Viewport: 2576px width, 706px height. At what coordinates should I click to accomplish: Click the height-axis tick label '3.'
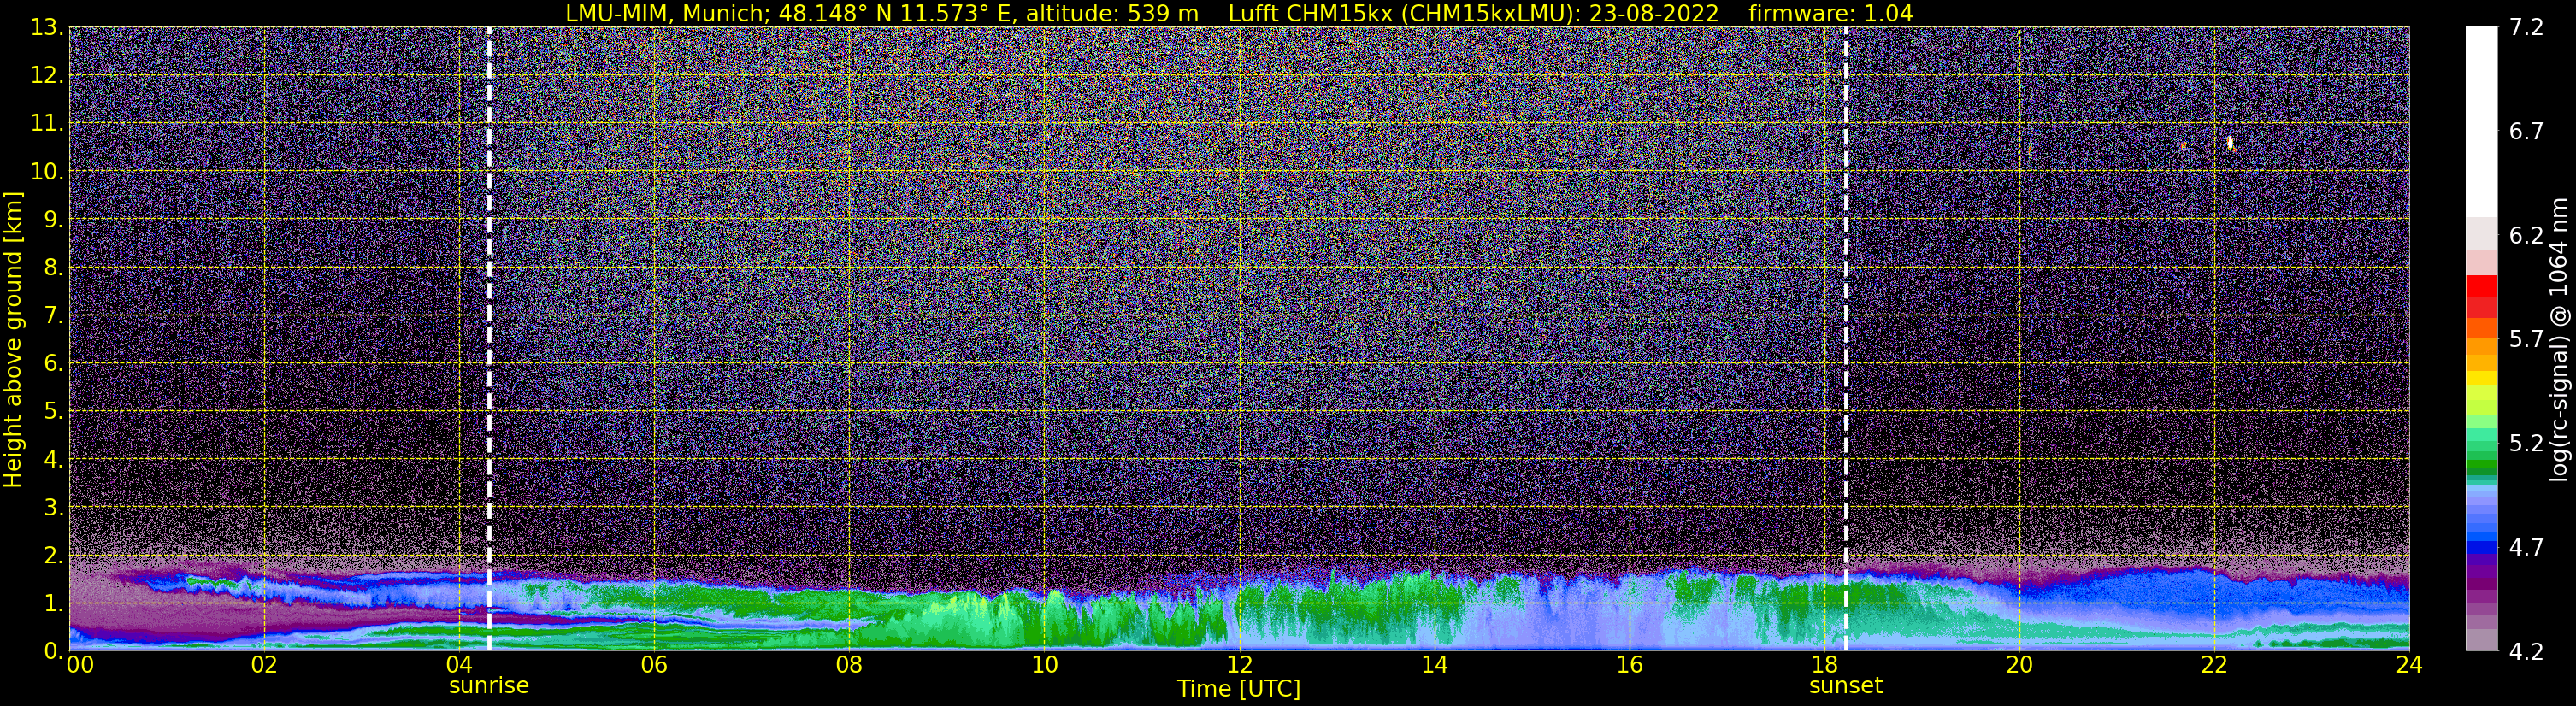[x=53, y=507]
